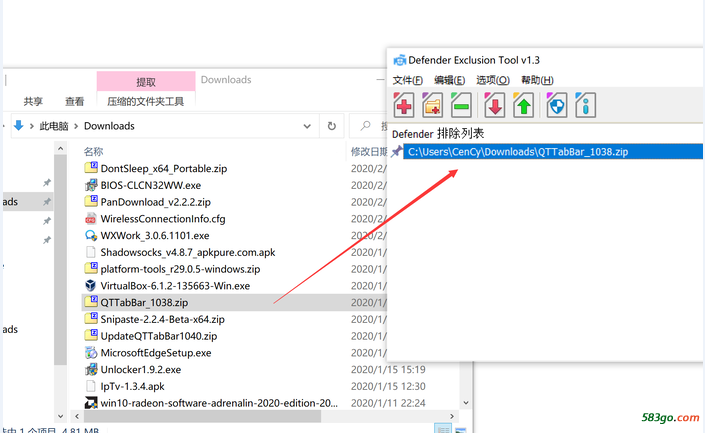Click the WirelessConnectionInfo.cfg file icon
705x433 pixels.
(x=91, y=219)
